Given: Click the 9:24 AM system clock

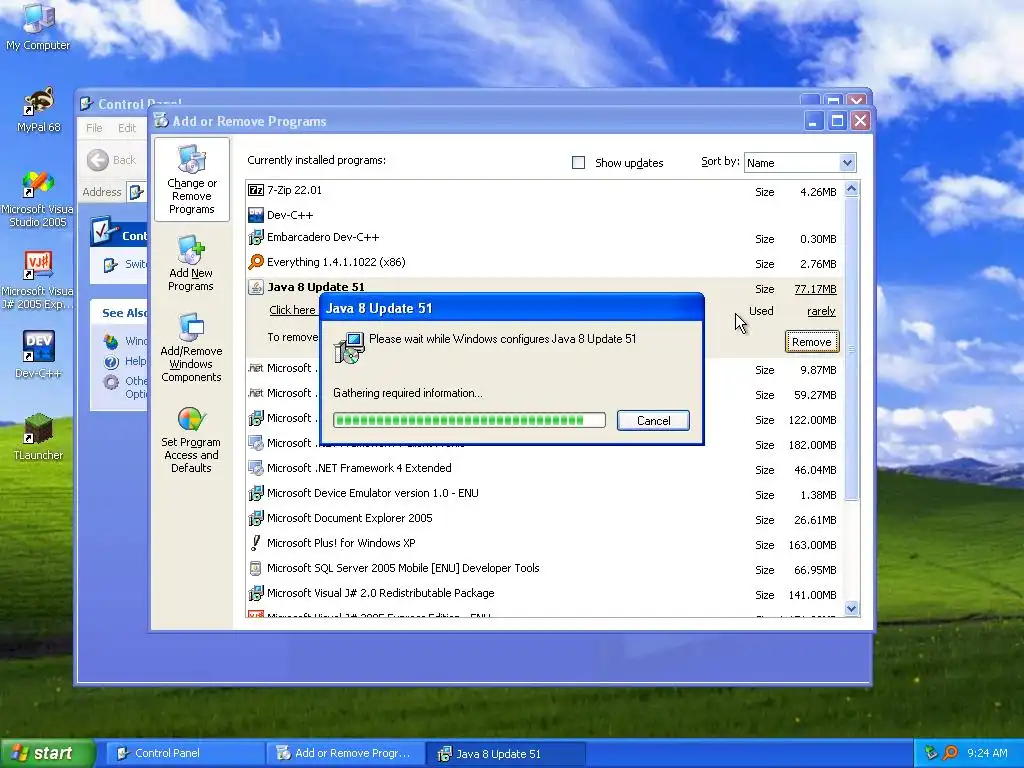Looking at the screenshot, I should click(987, 753).
